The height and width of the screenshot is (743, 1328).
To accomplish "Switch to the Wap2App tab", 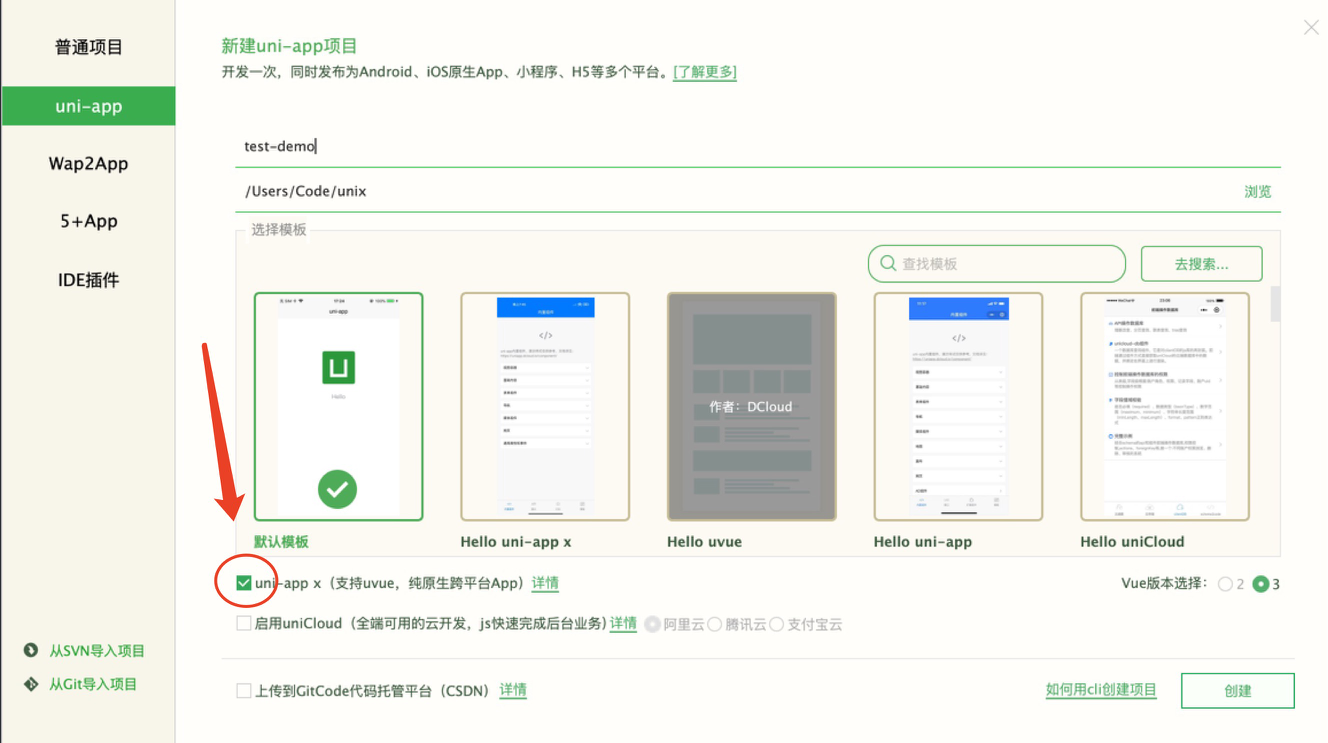I will (x=88, y=164).
